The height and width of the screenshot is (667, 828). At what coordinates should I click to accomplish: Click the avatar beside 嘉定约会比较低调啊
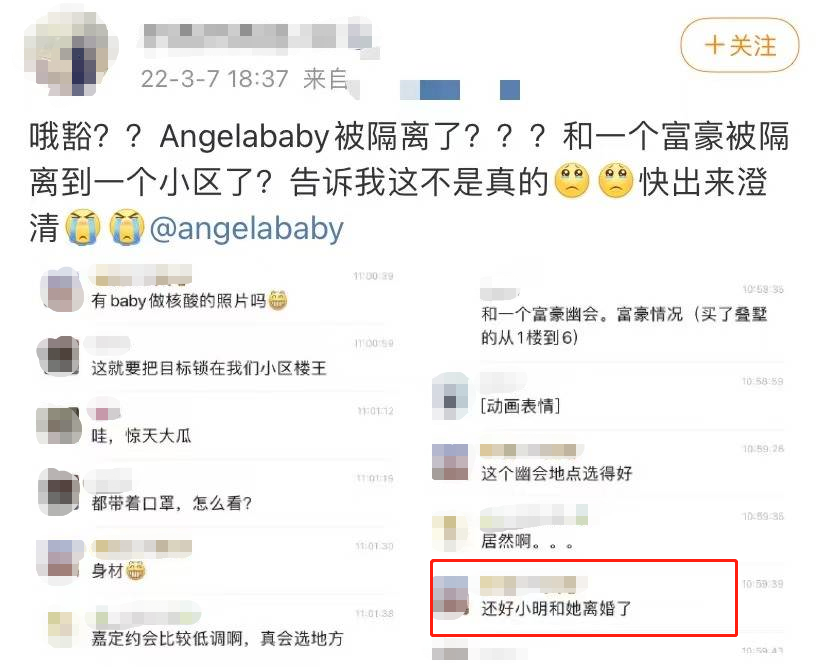tap(60, 628)
